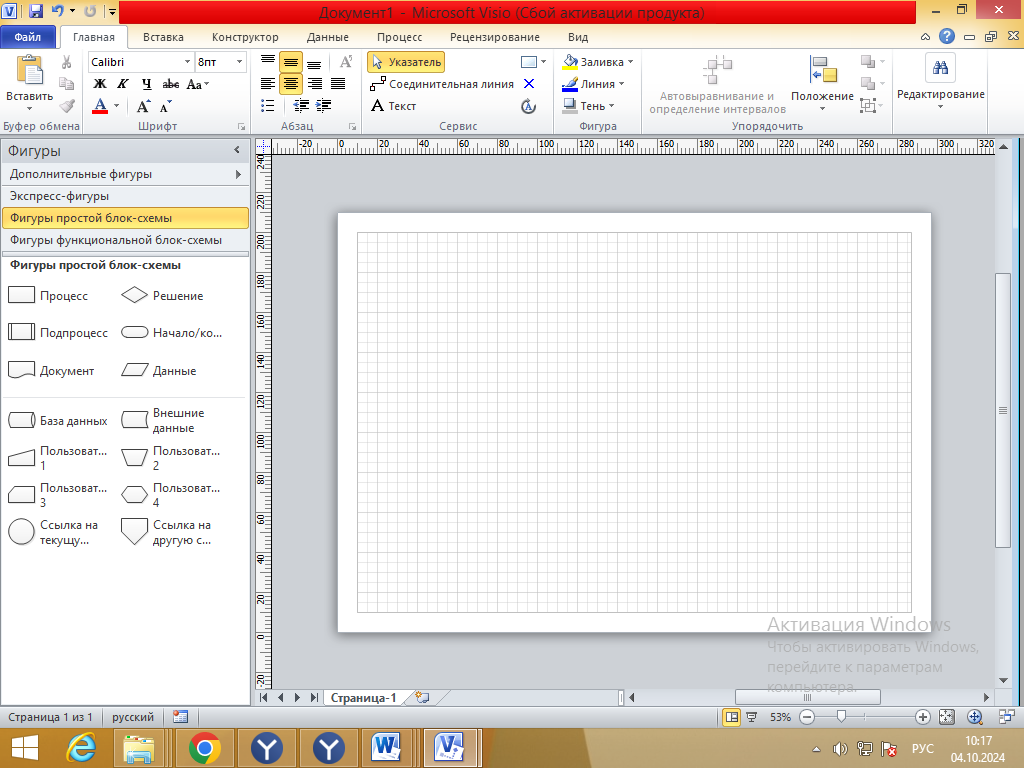Fit page to current window
The image size is (1024, 768).
pyautogui.click(x=947, y=717)
